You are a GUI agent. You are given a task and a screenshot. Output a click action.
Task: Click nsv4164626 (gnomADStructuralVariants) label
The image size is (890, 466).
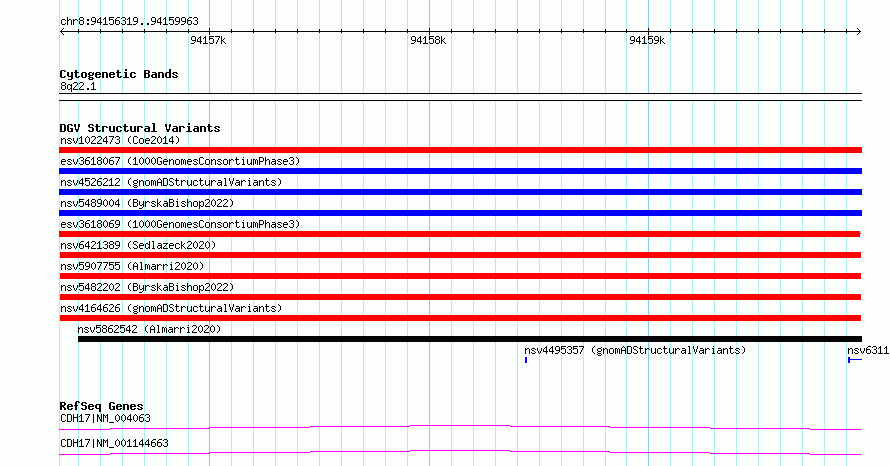[x=171, y=308]
